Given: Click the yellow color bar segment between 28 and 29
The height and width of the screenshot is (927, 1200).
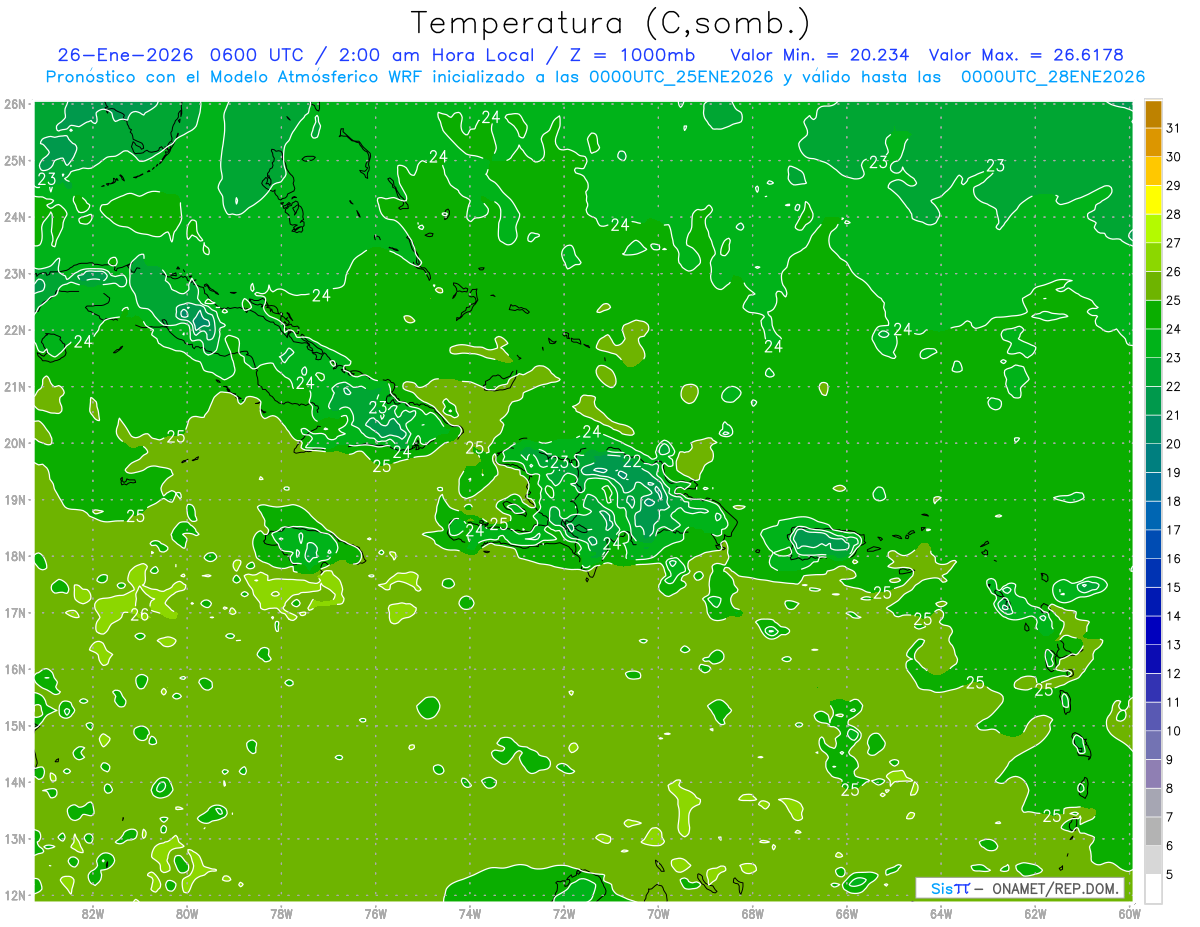Looking at the screenshot, I should coord(1153,200).
